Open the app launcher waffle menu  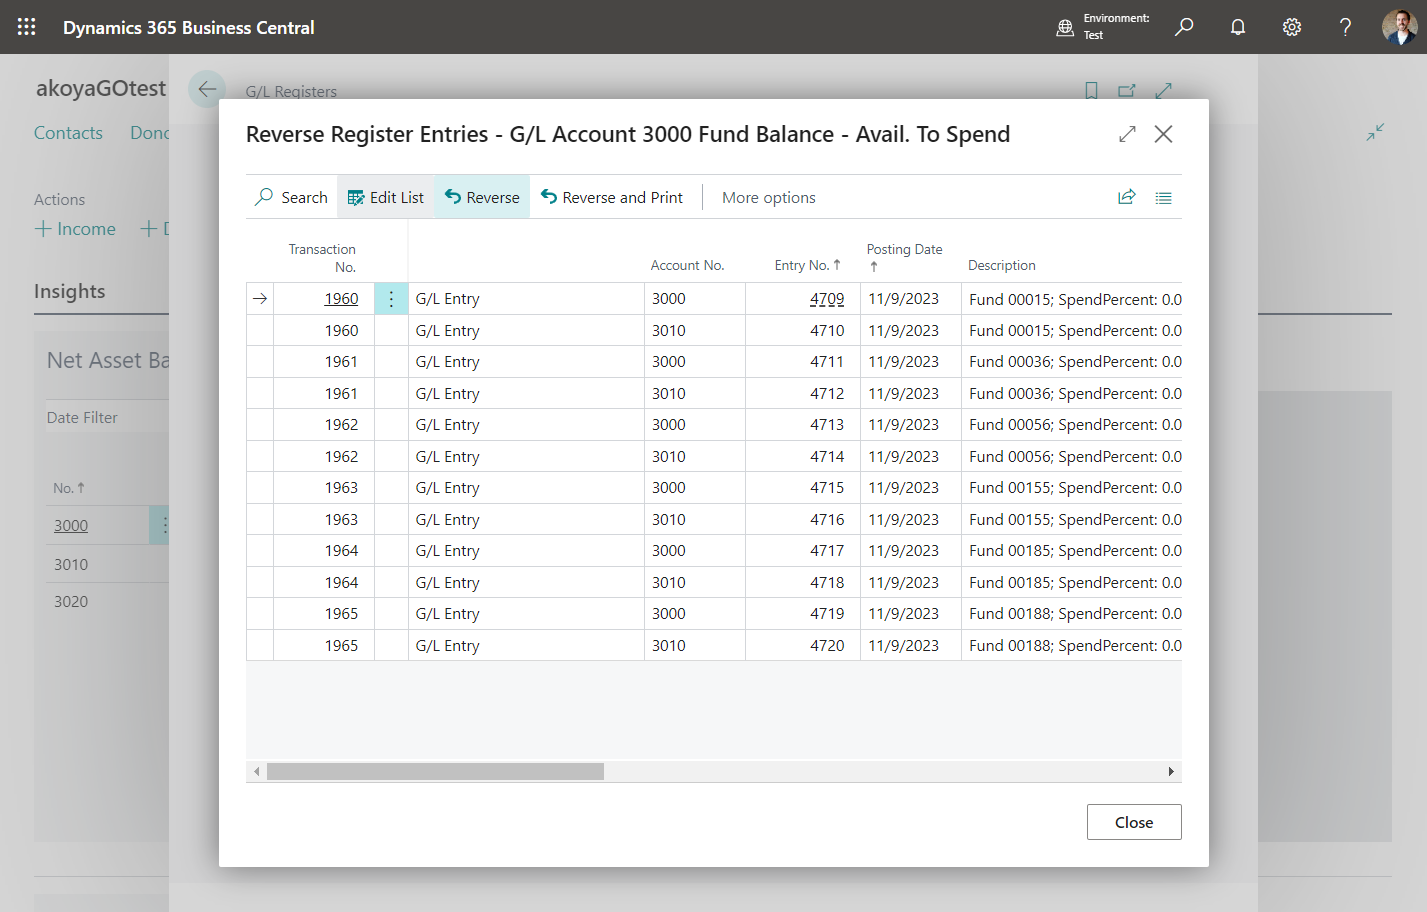(27, 27)
